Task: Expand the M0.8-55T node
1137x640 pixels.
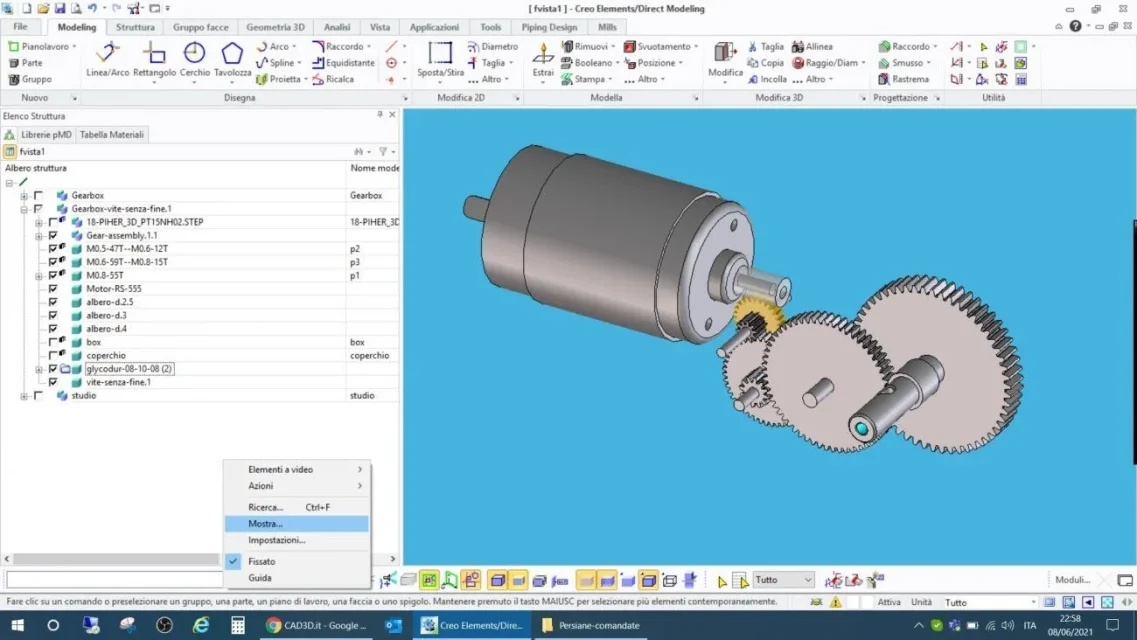Action: 38,275
